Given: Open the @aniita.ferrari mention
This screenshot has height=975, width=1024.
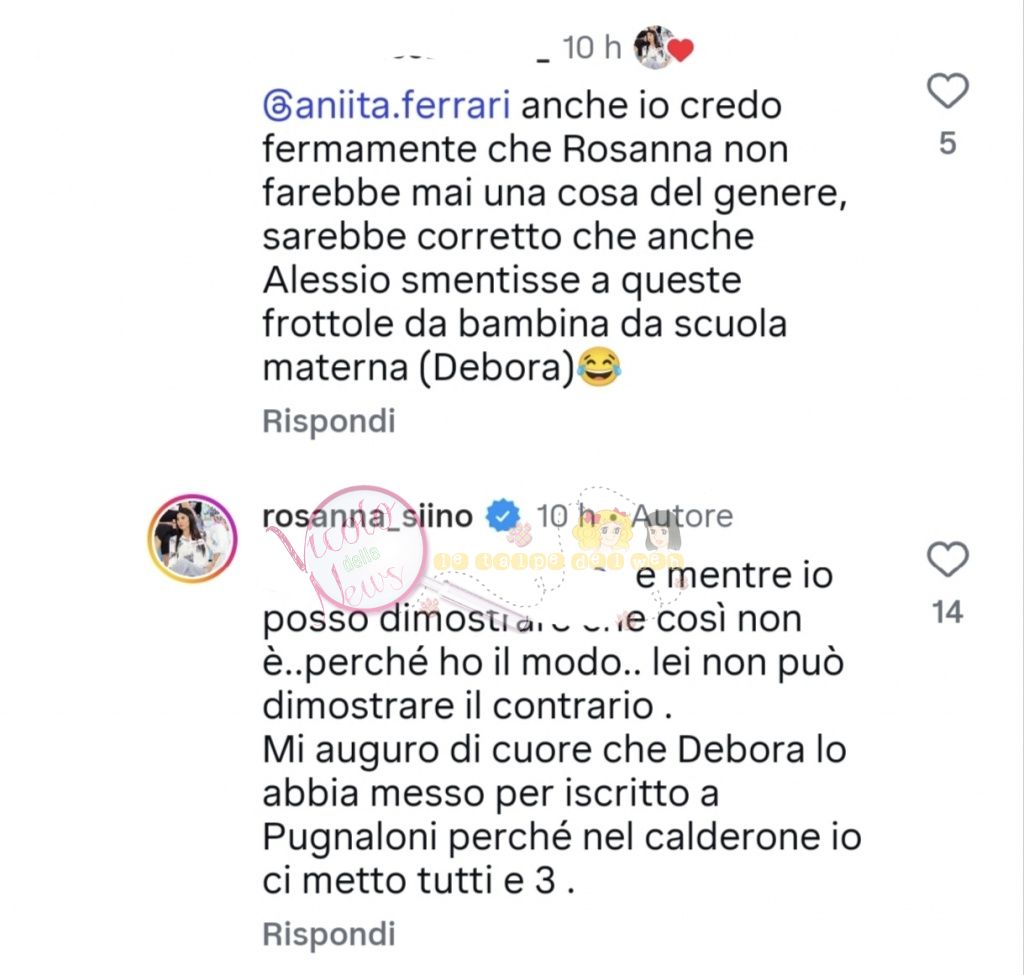Looking at the screenshot, I should [387, 106].
